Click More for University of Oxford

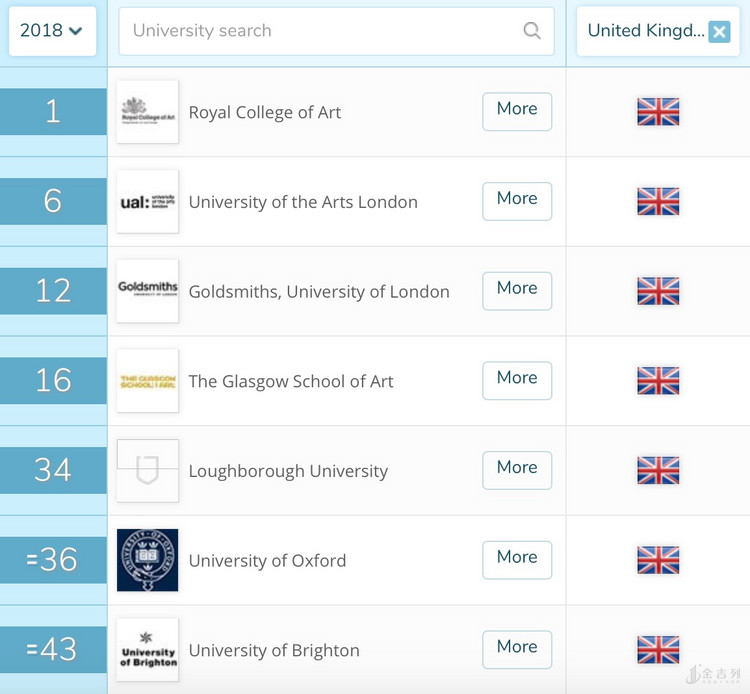point(517,560)
